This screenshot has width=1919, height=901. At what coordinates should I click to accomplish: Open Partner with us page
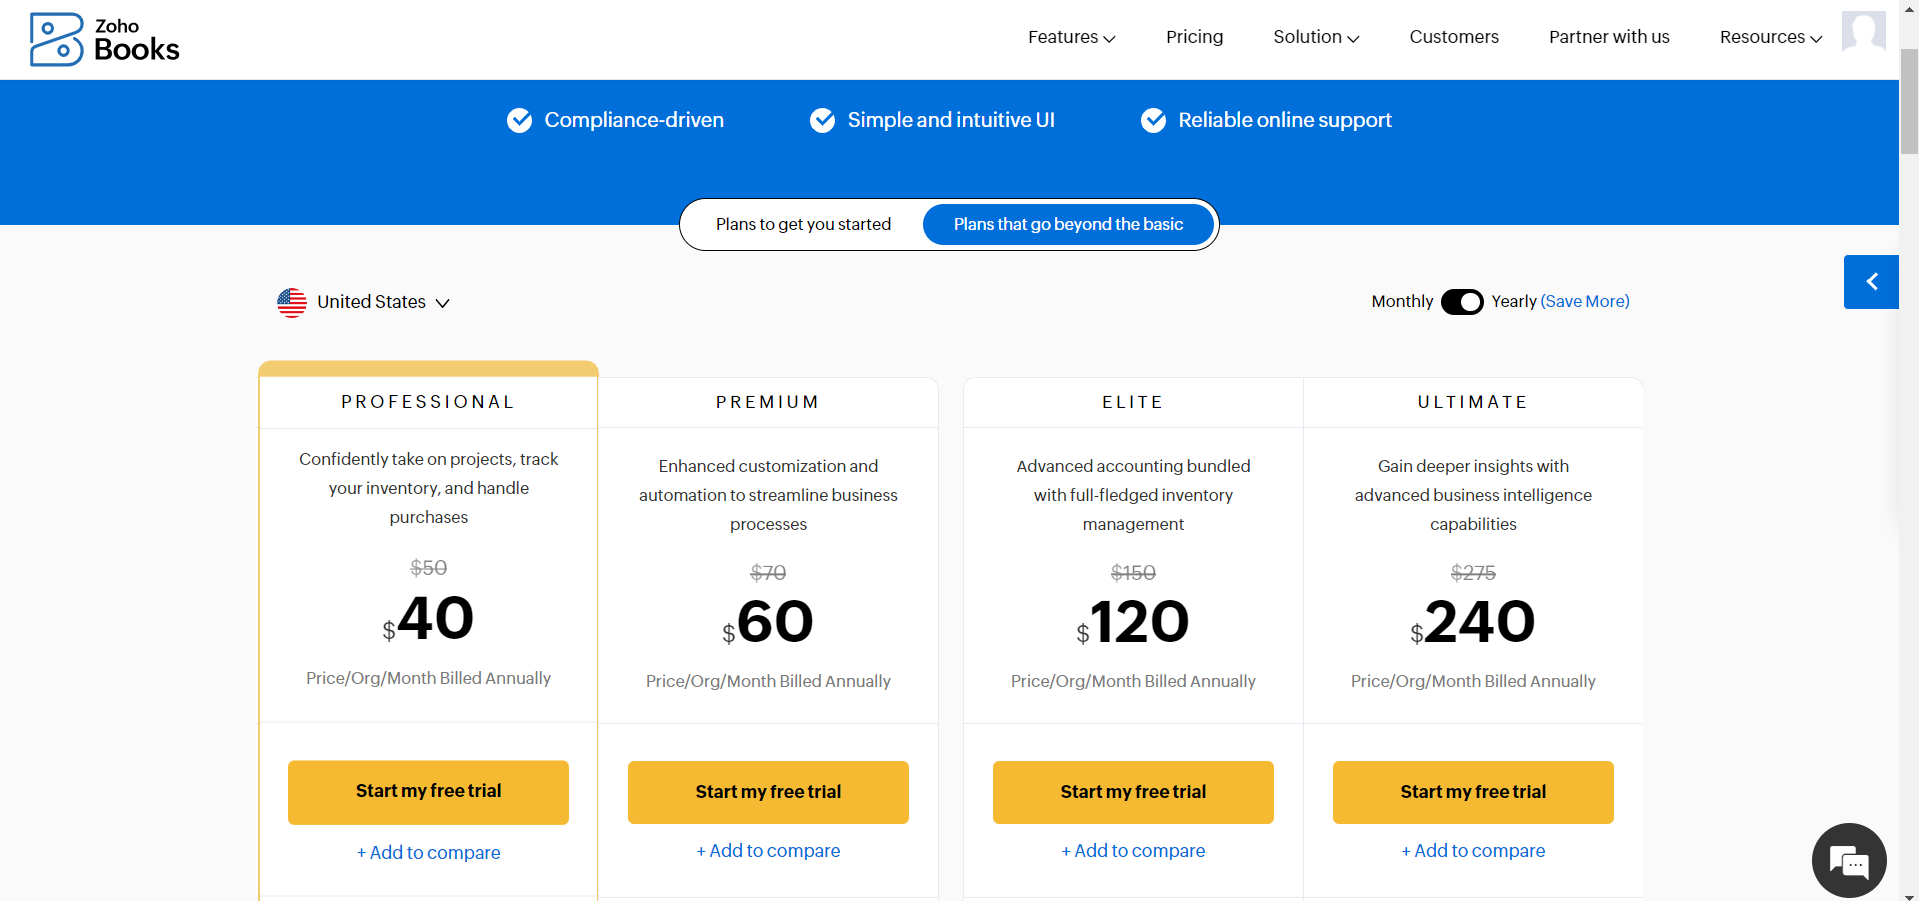point(1609,37)
